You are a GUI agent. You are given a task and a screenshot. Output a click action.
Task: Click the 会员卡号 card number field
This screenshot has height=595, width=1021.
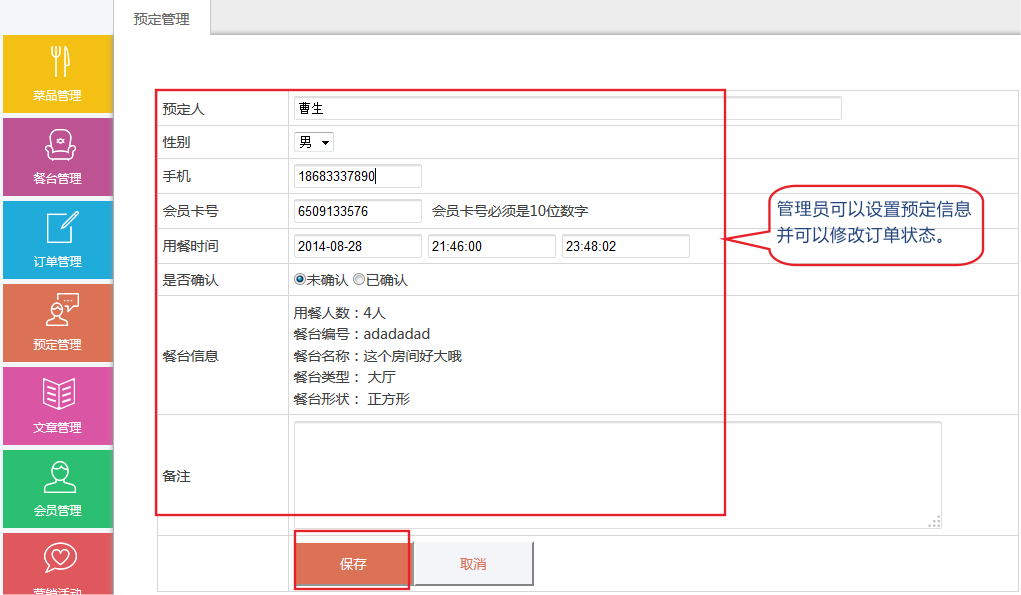pos(358,211)
